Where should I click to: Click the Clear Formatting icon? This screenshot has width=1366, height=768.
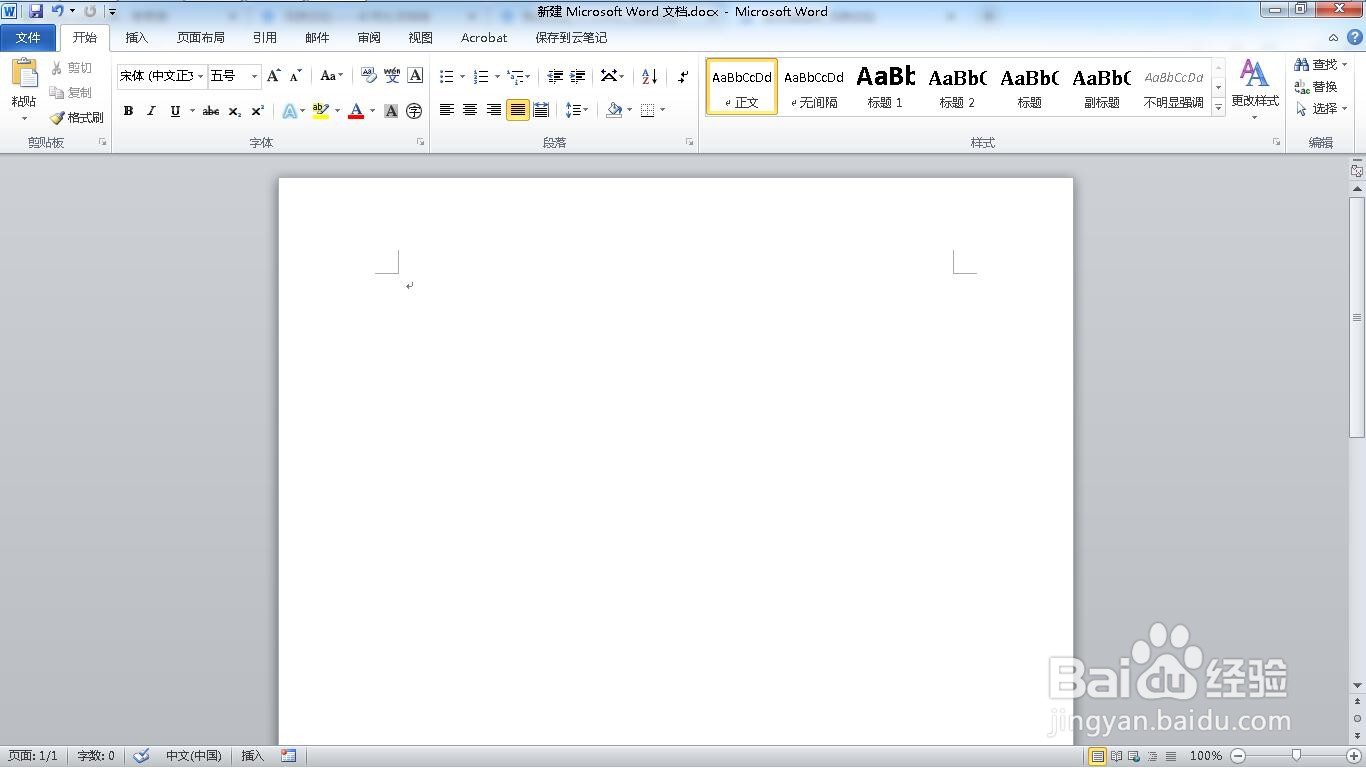(368, 76)
